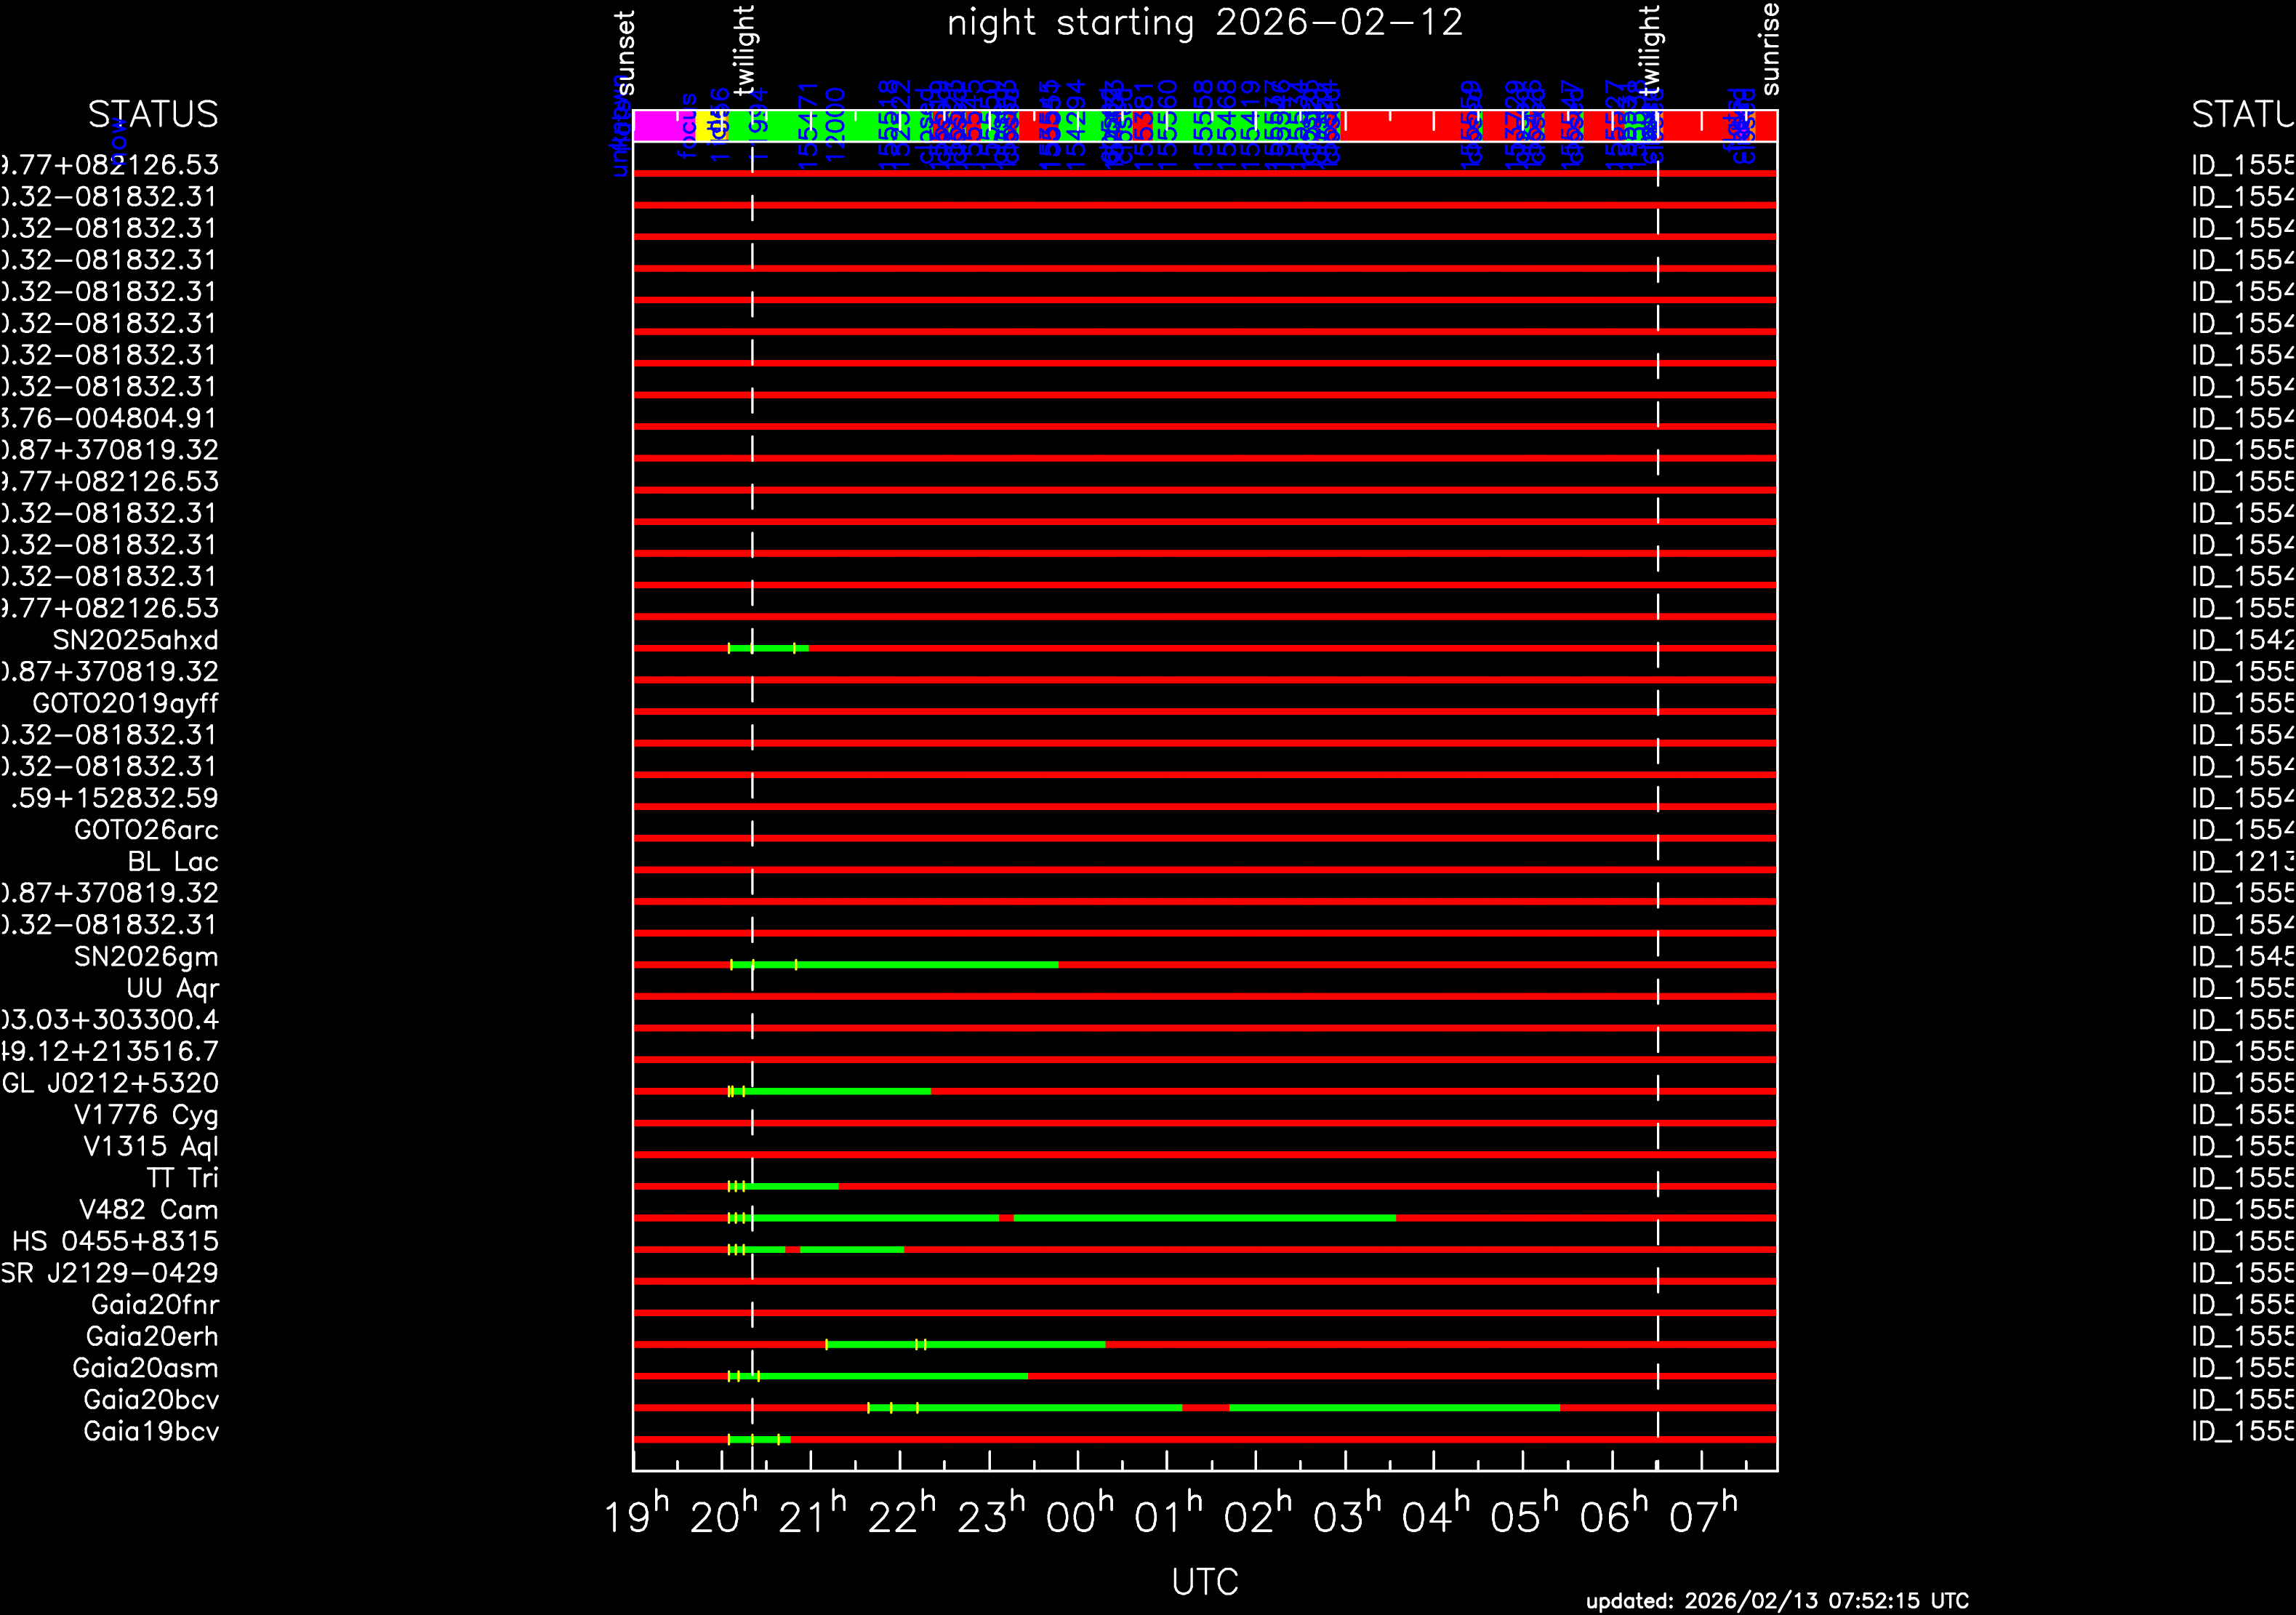The height and width of the screenshot is (1615, 2296).
Task: Click the green bar in the Gaia20erh row
Action: coord(1010,1345)
